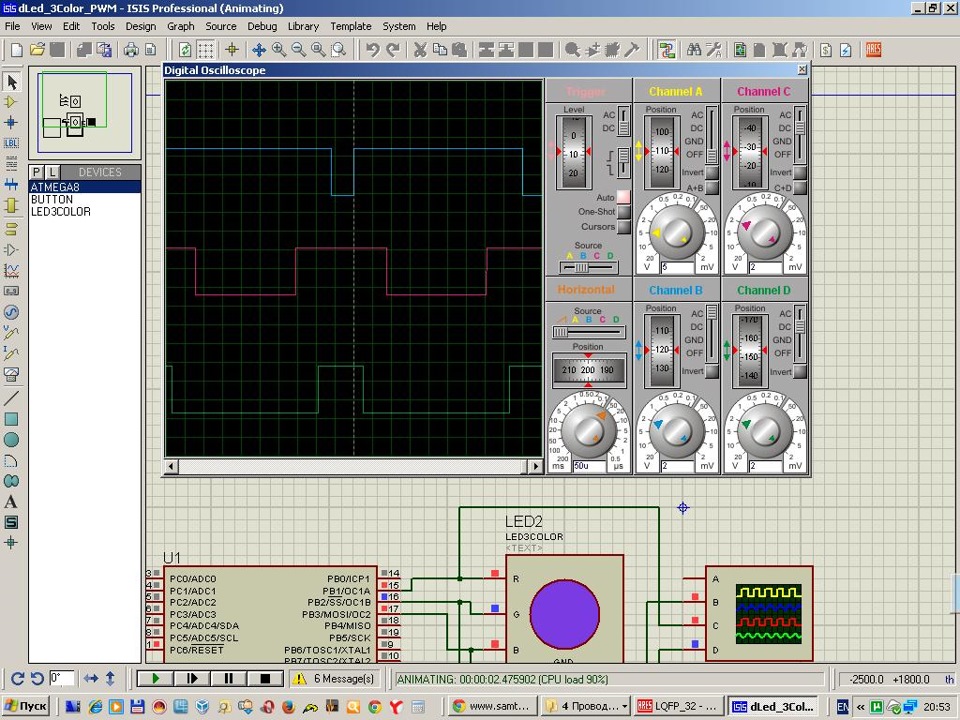
Task: Open the Template menu
Action: point(350,27)
